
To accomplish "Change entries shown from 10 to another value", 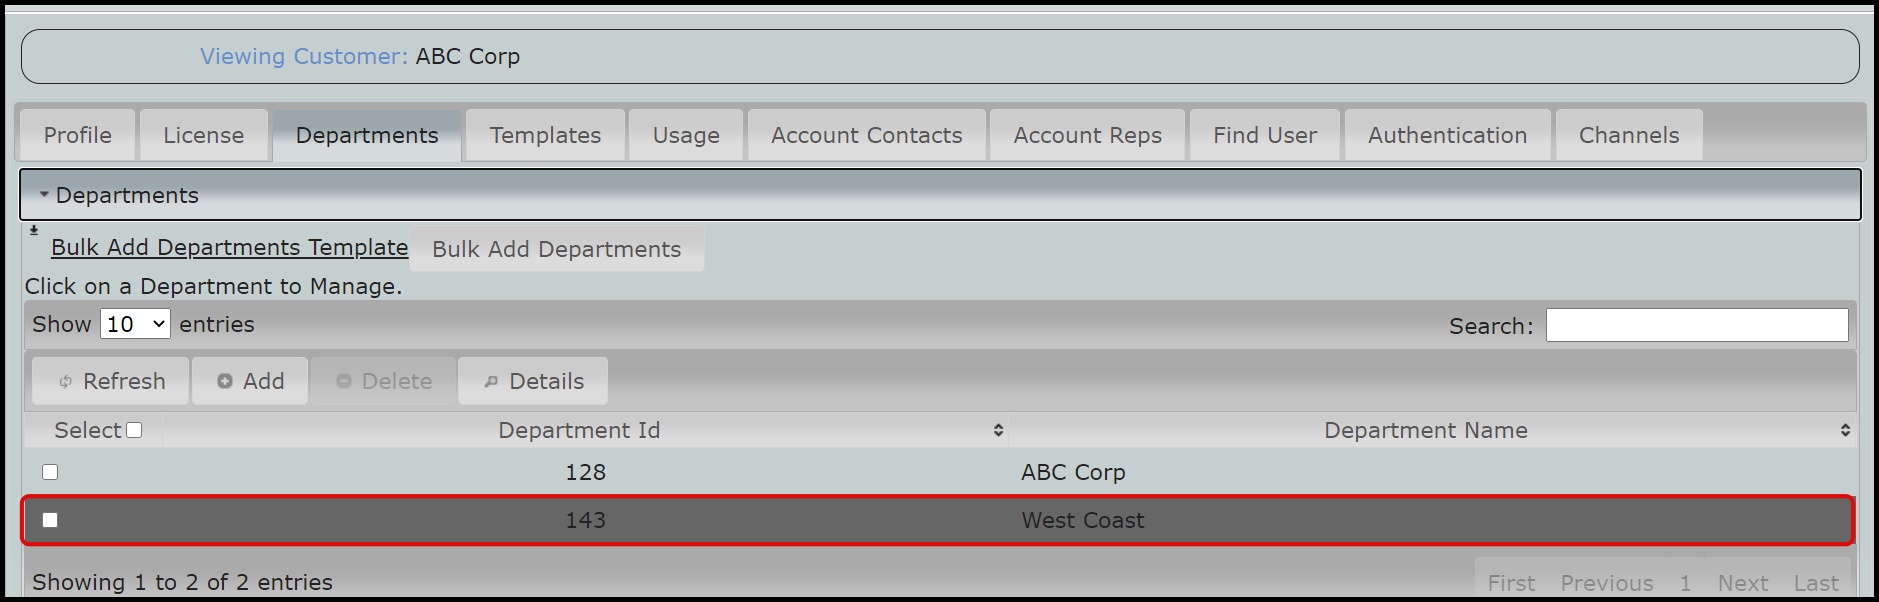I will pos(134,323).
